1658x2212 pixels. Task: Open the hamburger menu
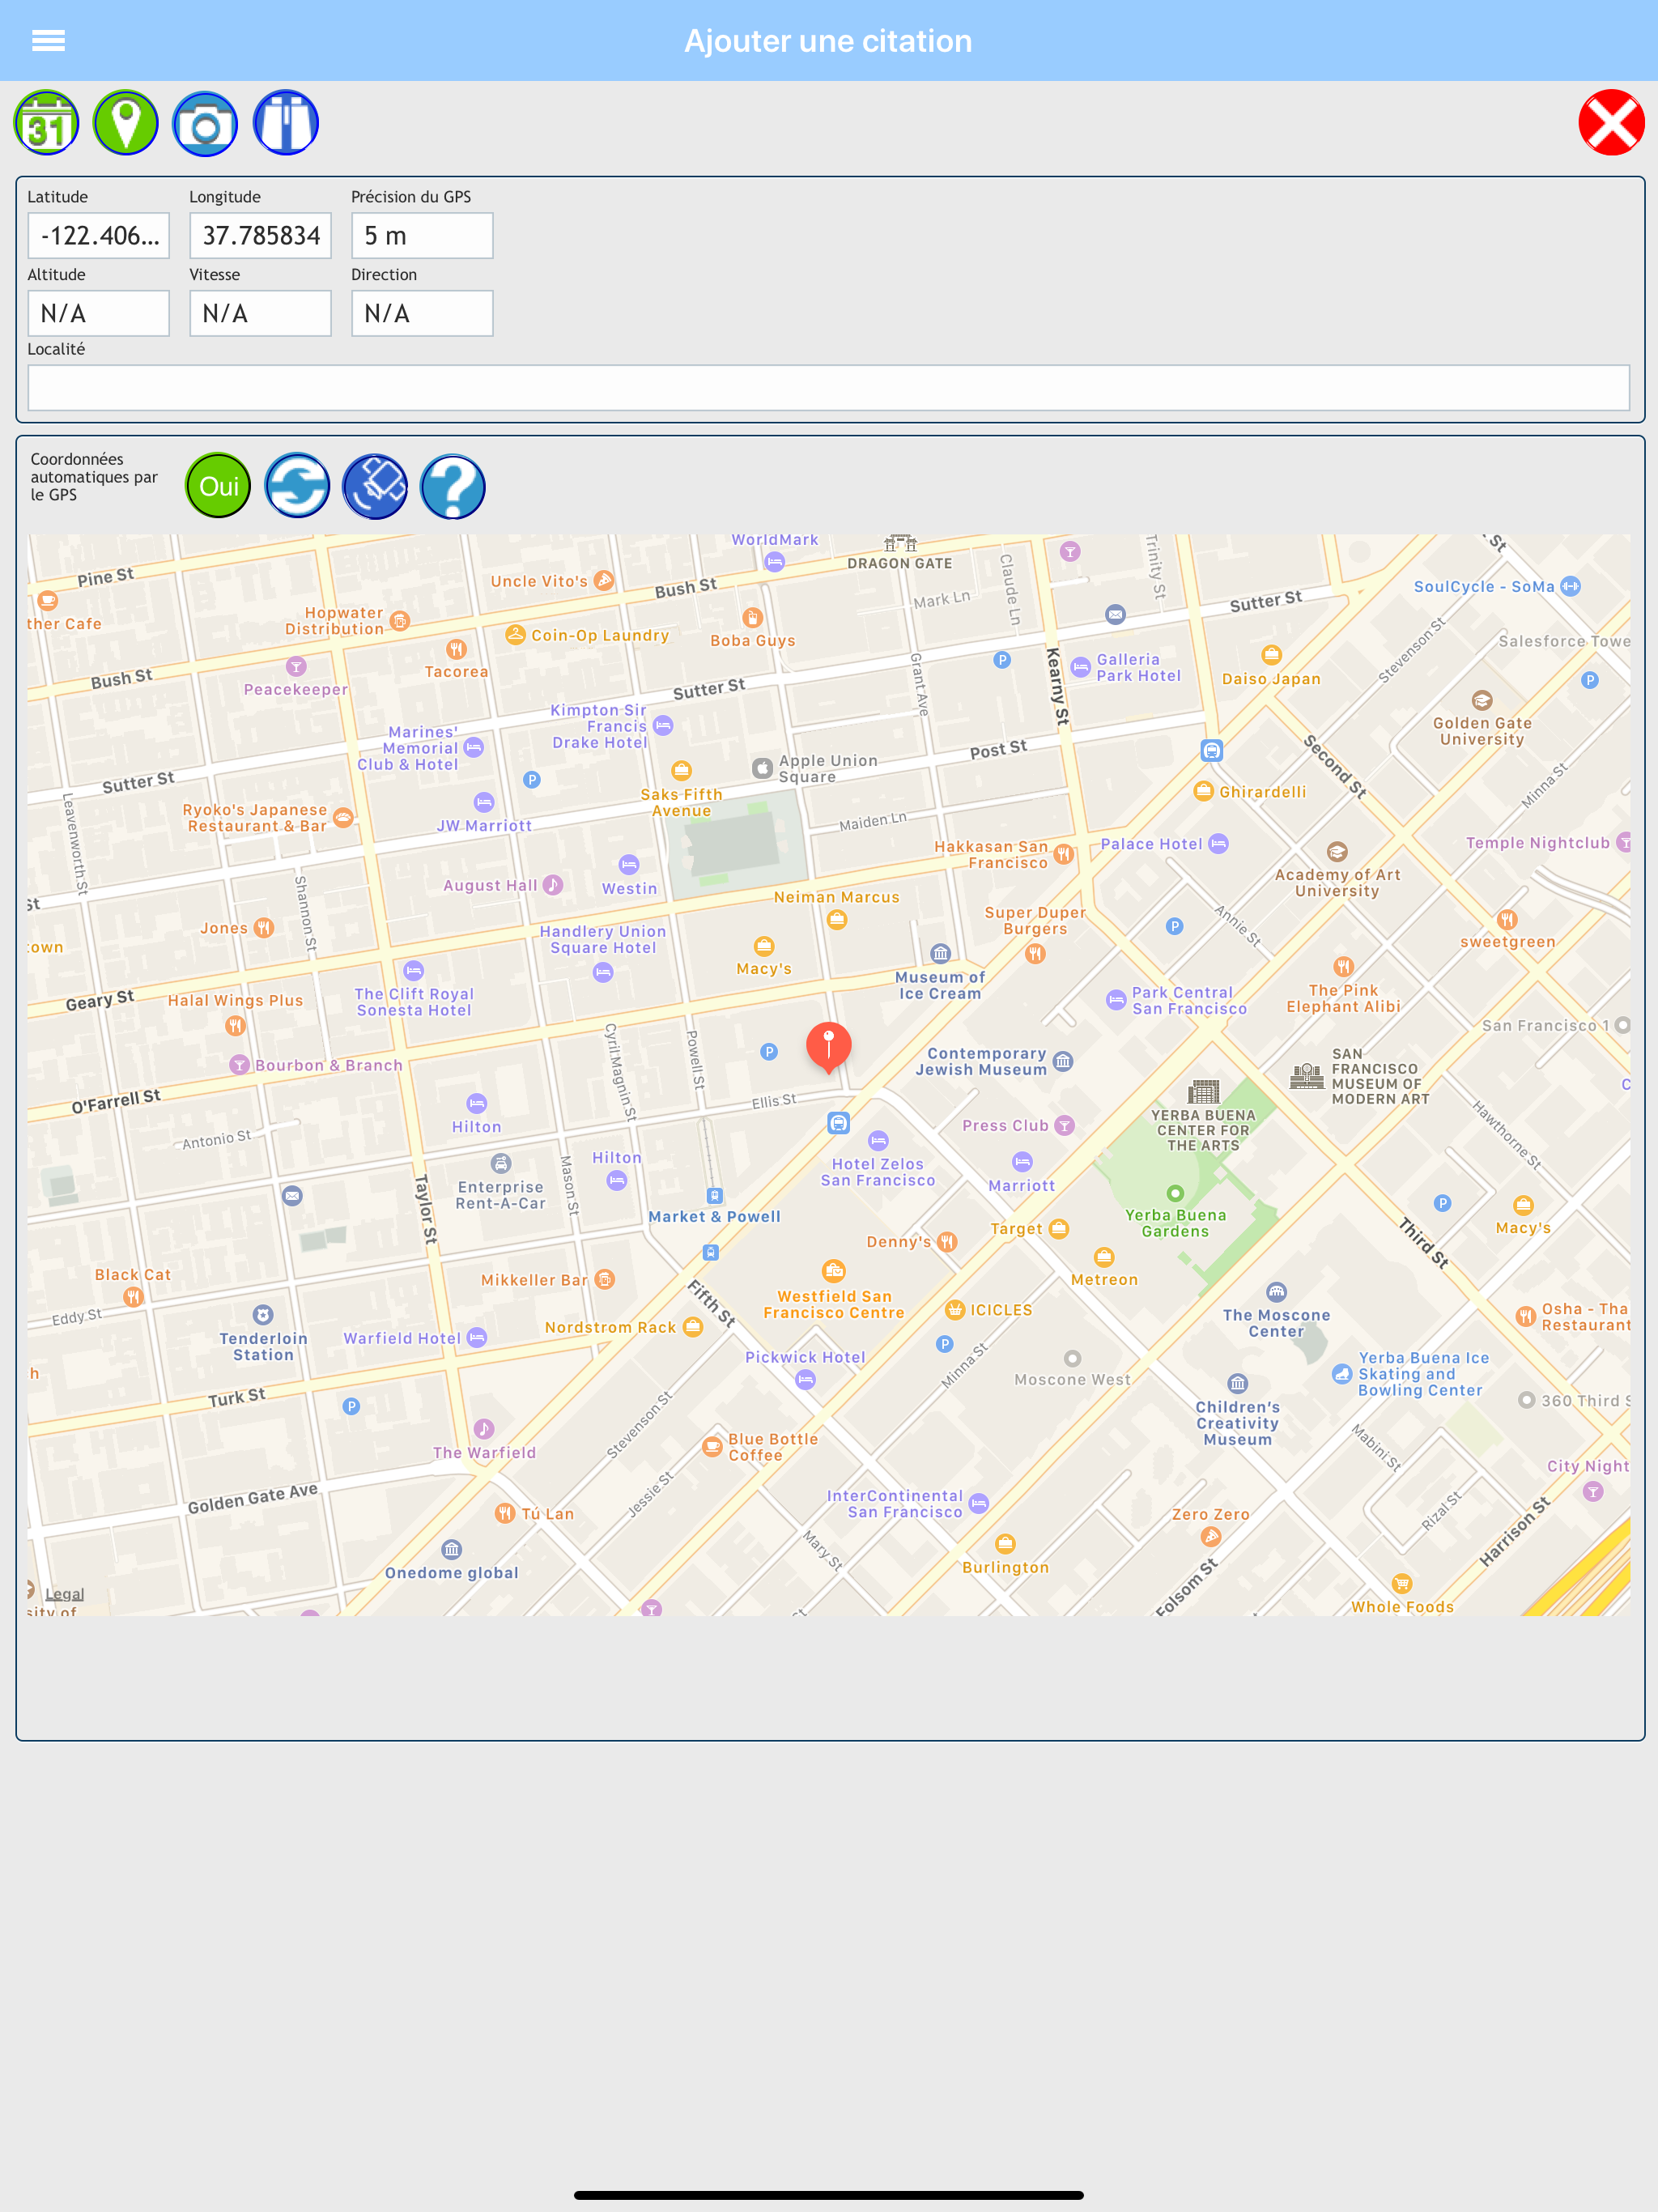point(48,40)
